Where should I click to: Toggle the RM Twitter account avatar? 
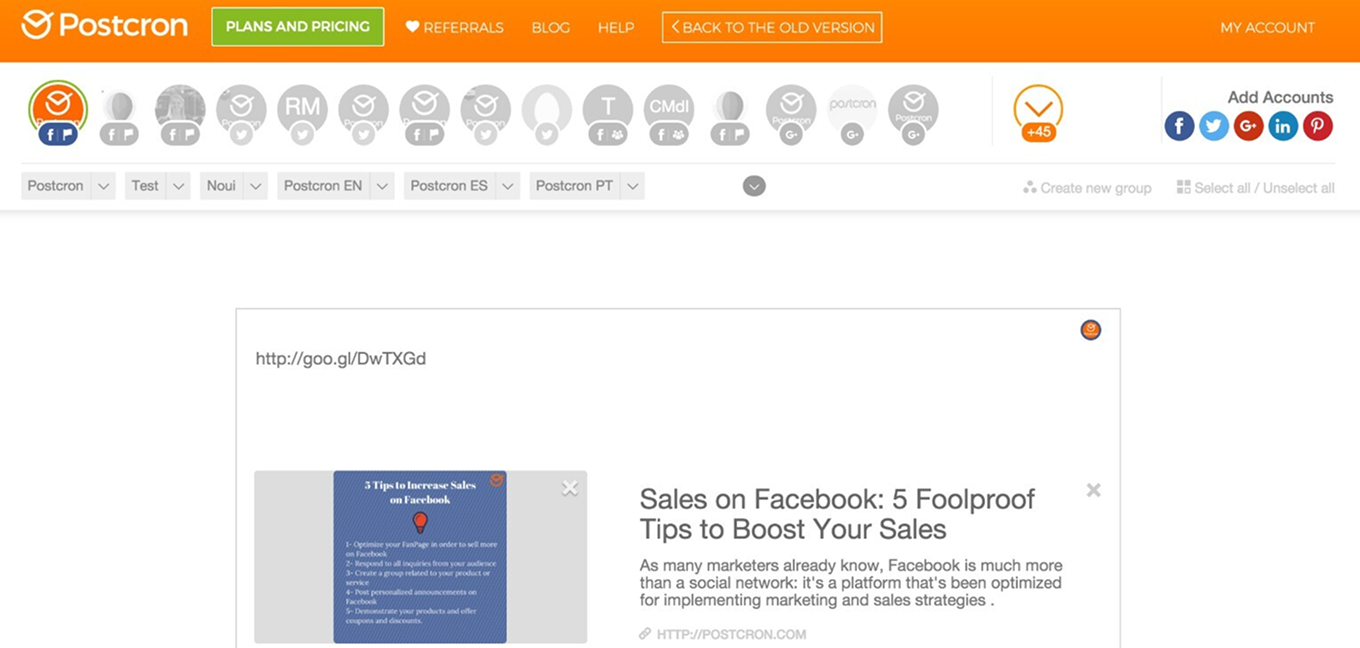tap(302, 108)
